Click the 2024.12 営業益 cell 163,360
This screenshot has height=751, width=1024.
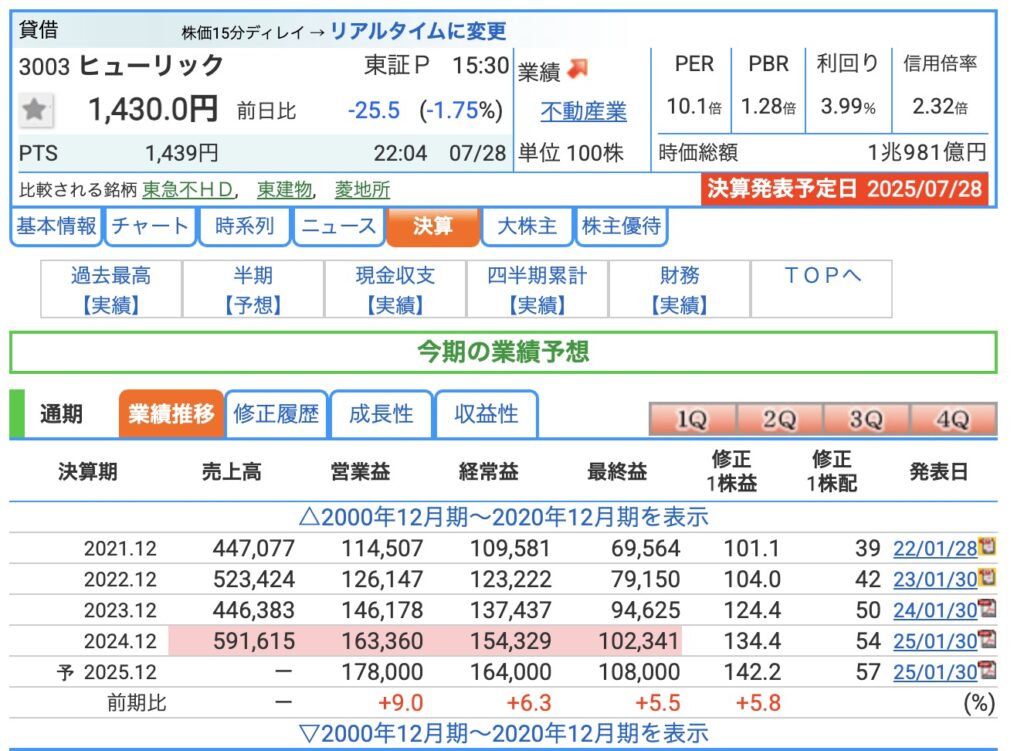click(383, 641)
